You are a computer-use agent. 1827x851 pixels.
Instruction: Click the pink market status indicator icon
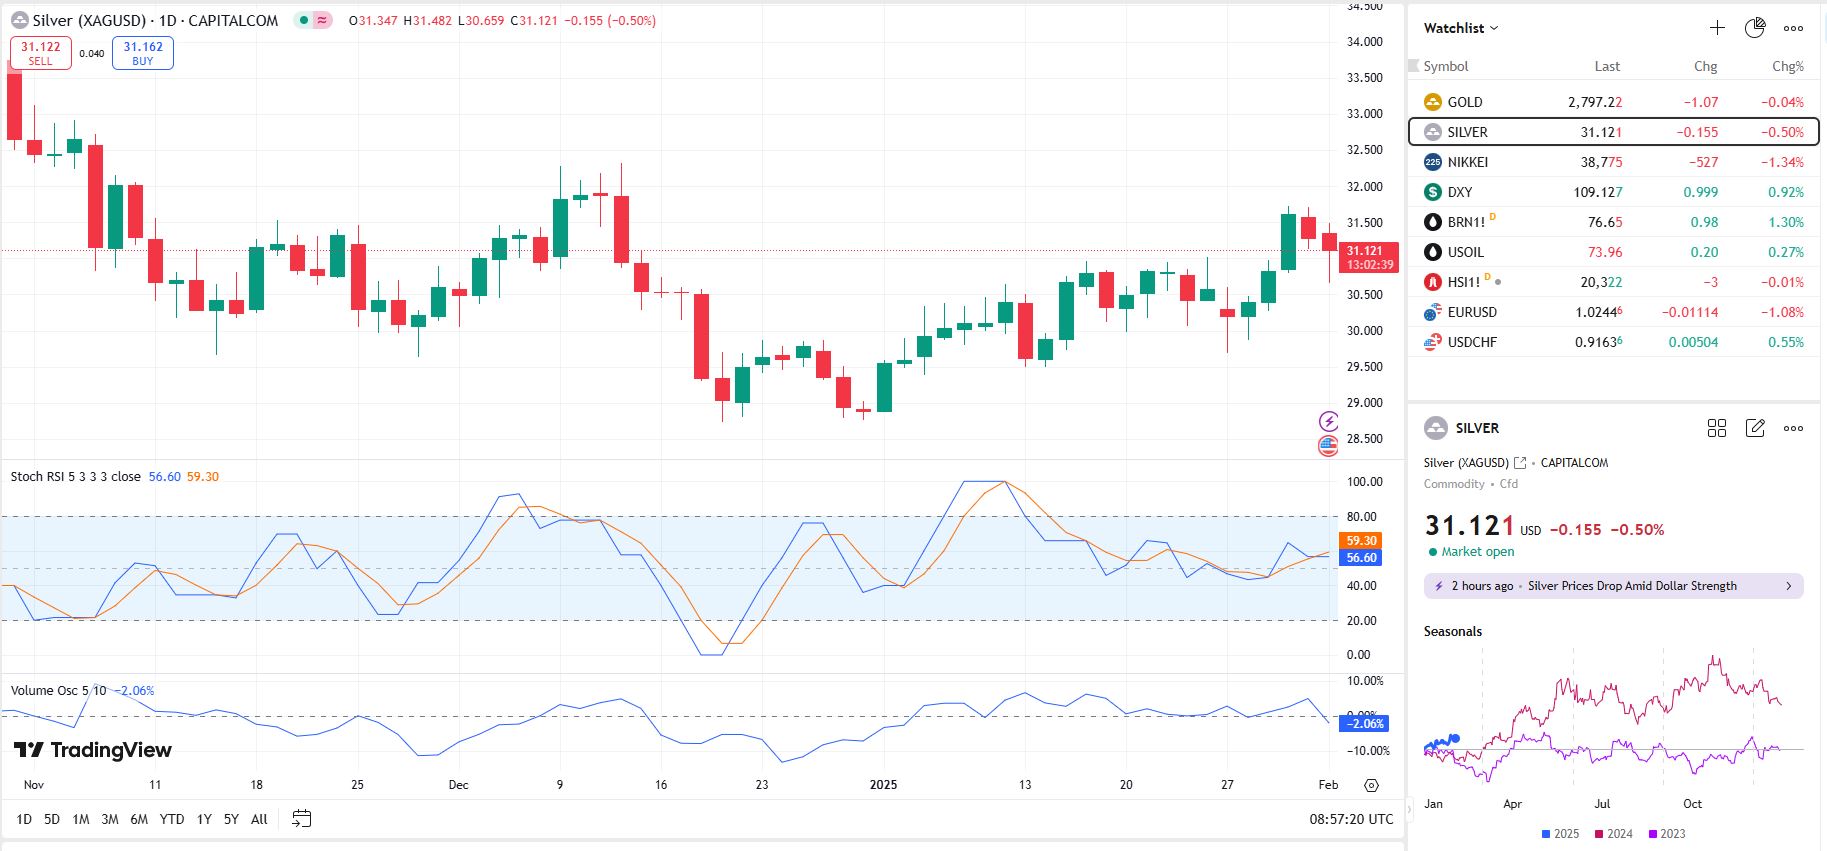pyautogui.click(x=323, y=20)
